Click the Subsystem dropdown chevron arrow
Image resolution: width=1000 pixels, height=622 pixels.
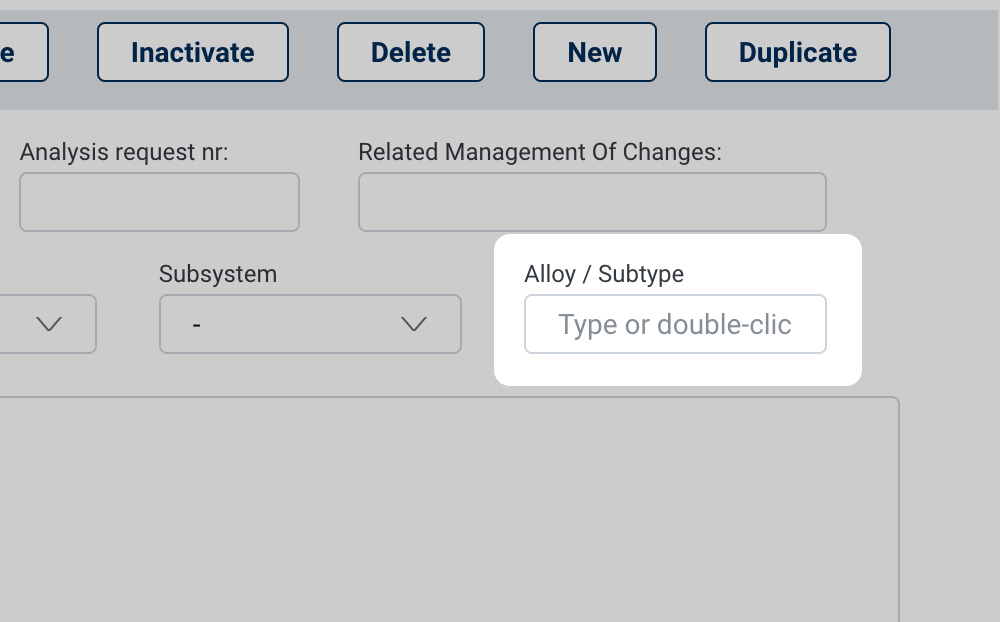414,324
